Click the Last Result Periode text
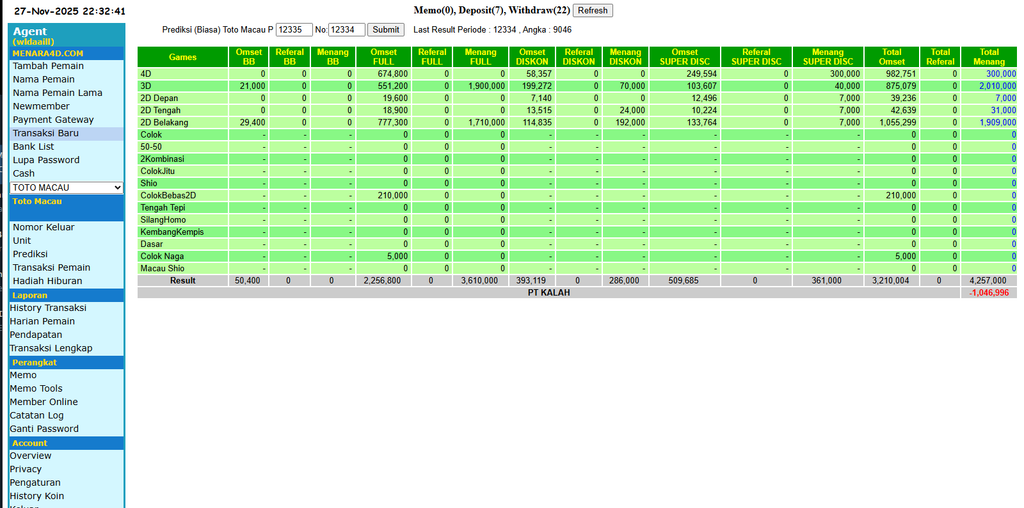 click(492, 29)
